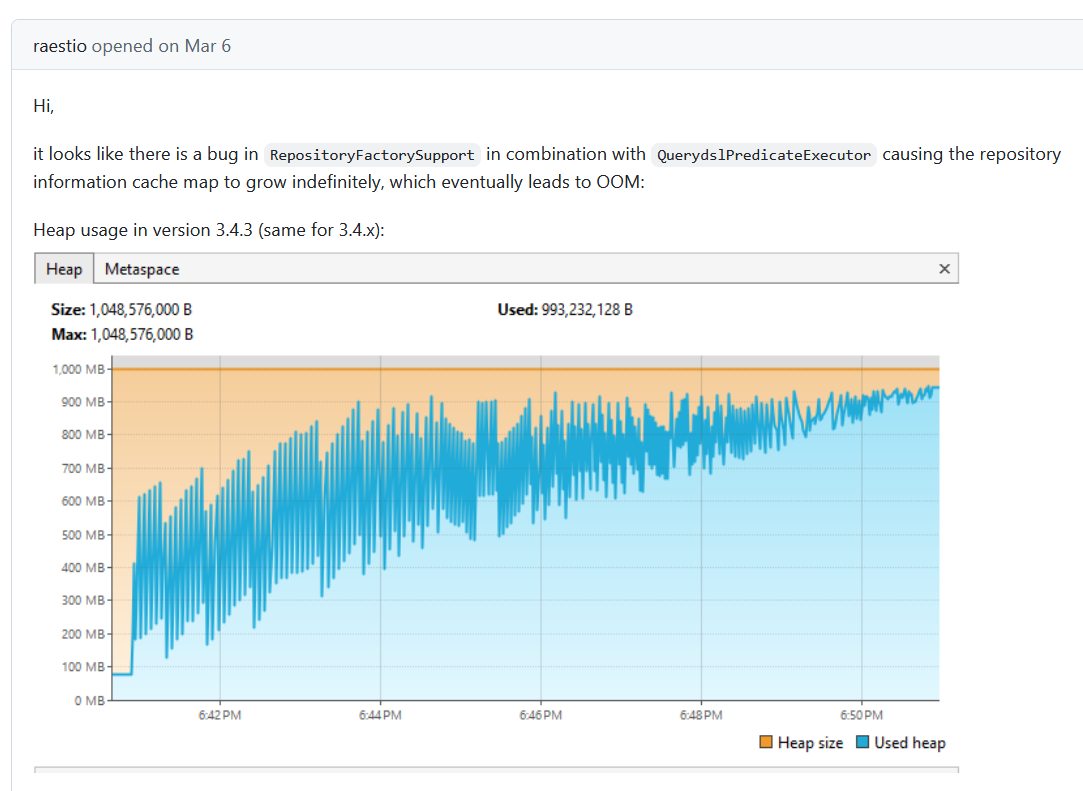Click the orange Heap size legend swatch
This screenshot has width=1083, height=791.
pyautogui.click(x=766, y=743)
